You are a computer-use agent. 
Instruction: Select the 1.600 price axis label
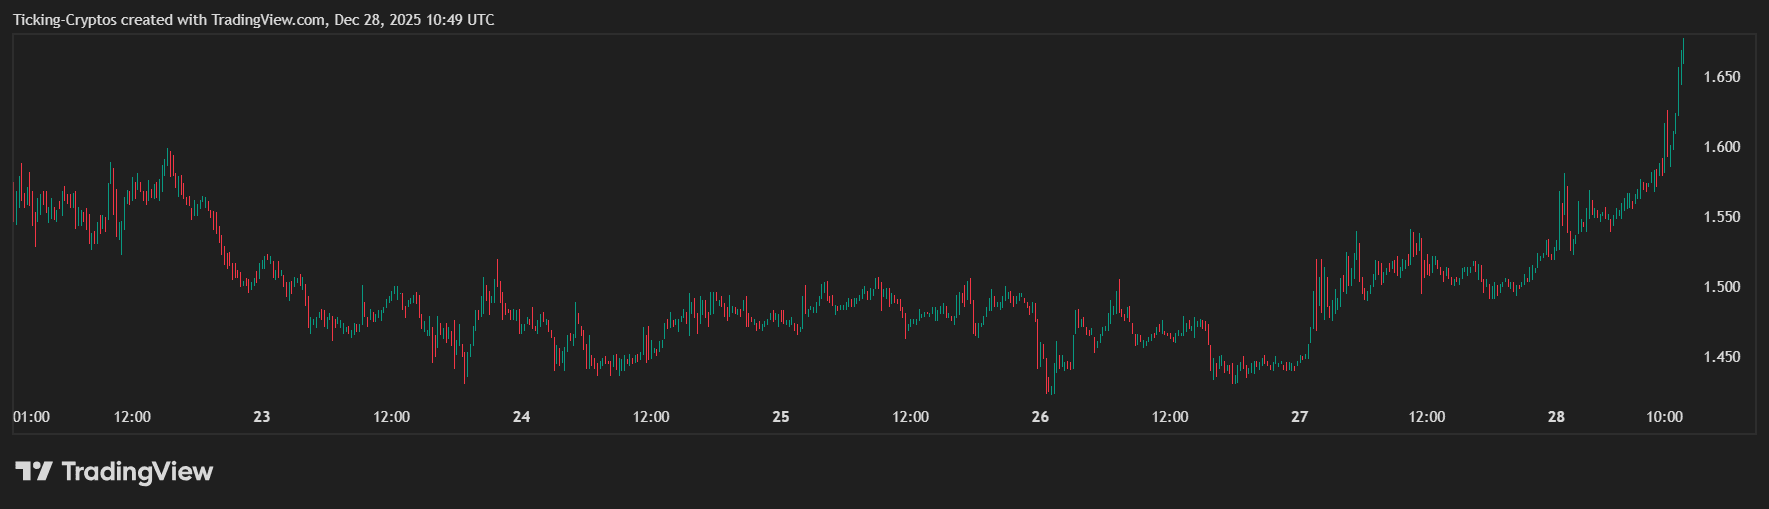coord(1721,147)
